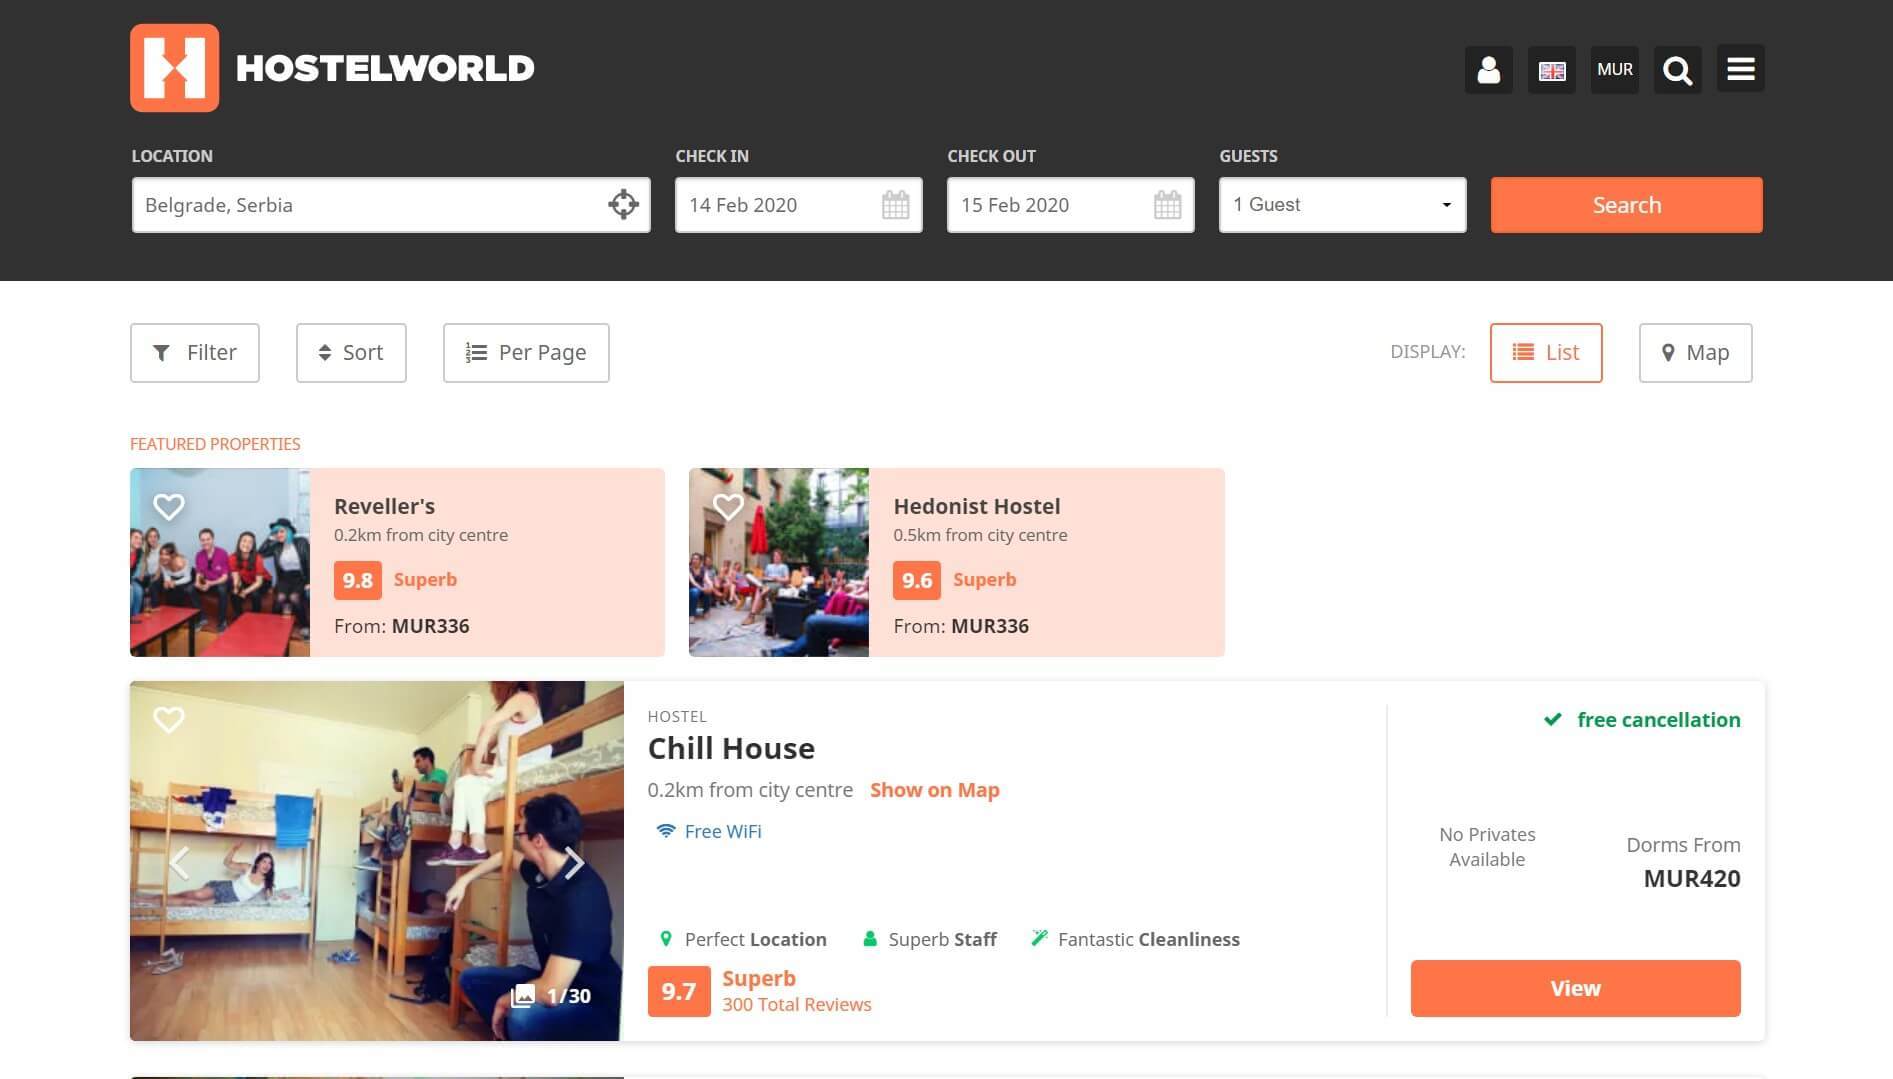
Task: Click the View button for Chill House
Action: [1575, 988]
